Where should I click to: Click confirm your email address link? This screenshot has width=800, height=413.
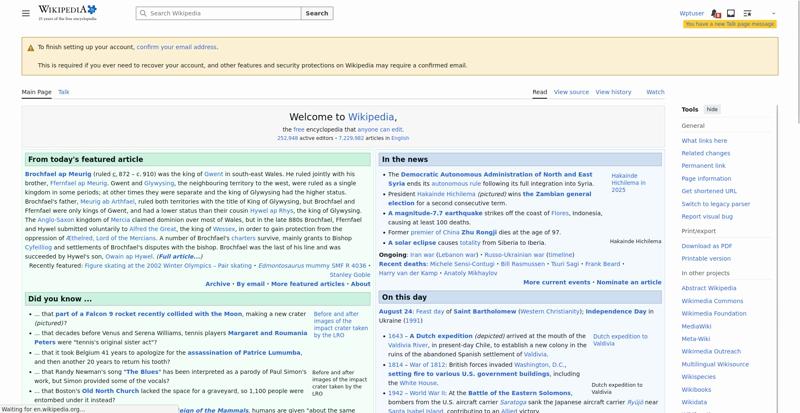coord(177,47)
